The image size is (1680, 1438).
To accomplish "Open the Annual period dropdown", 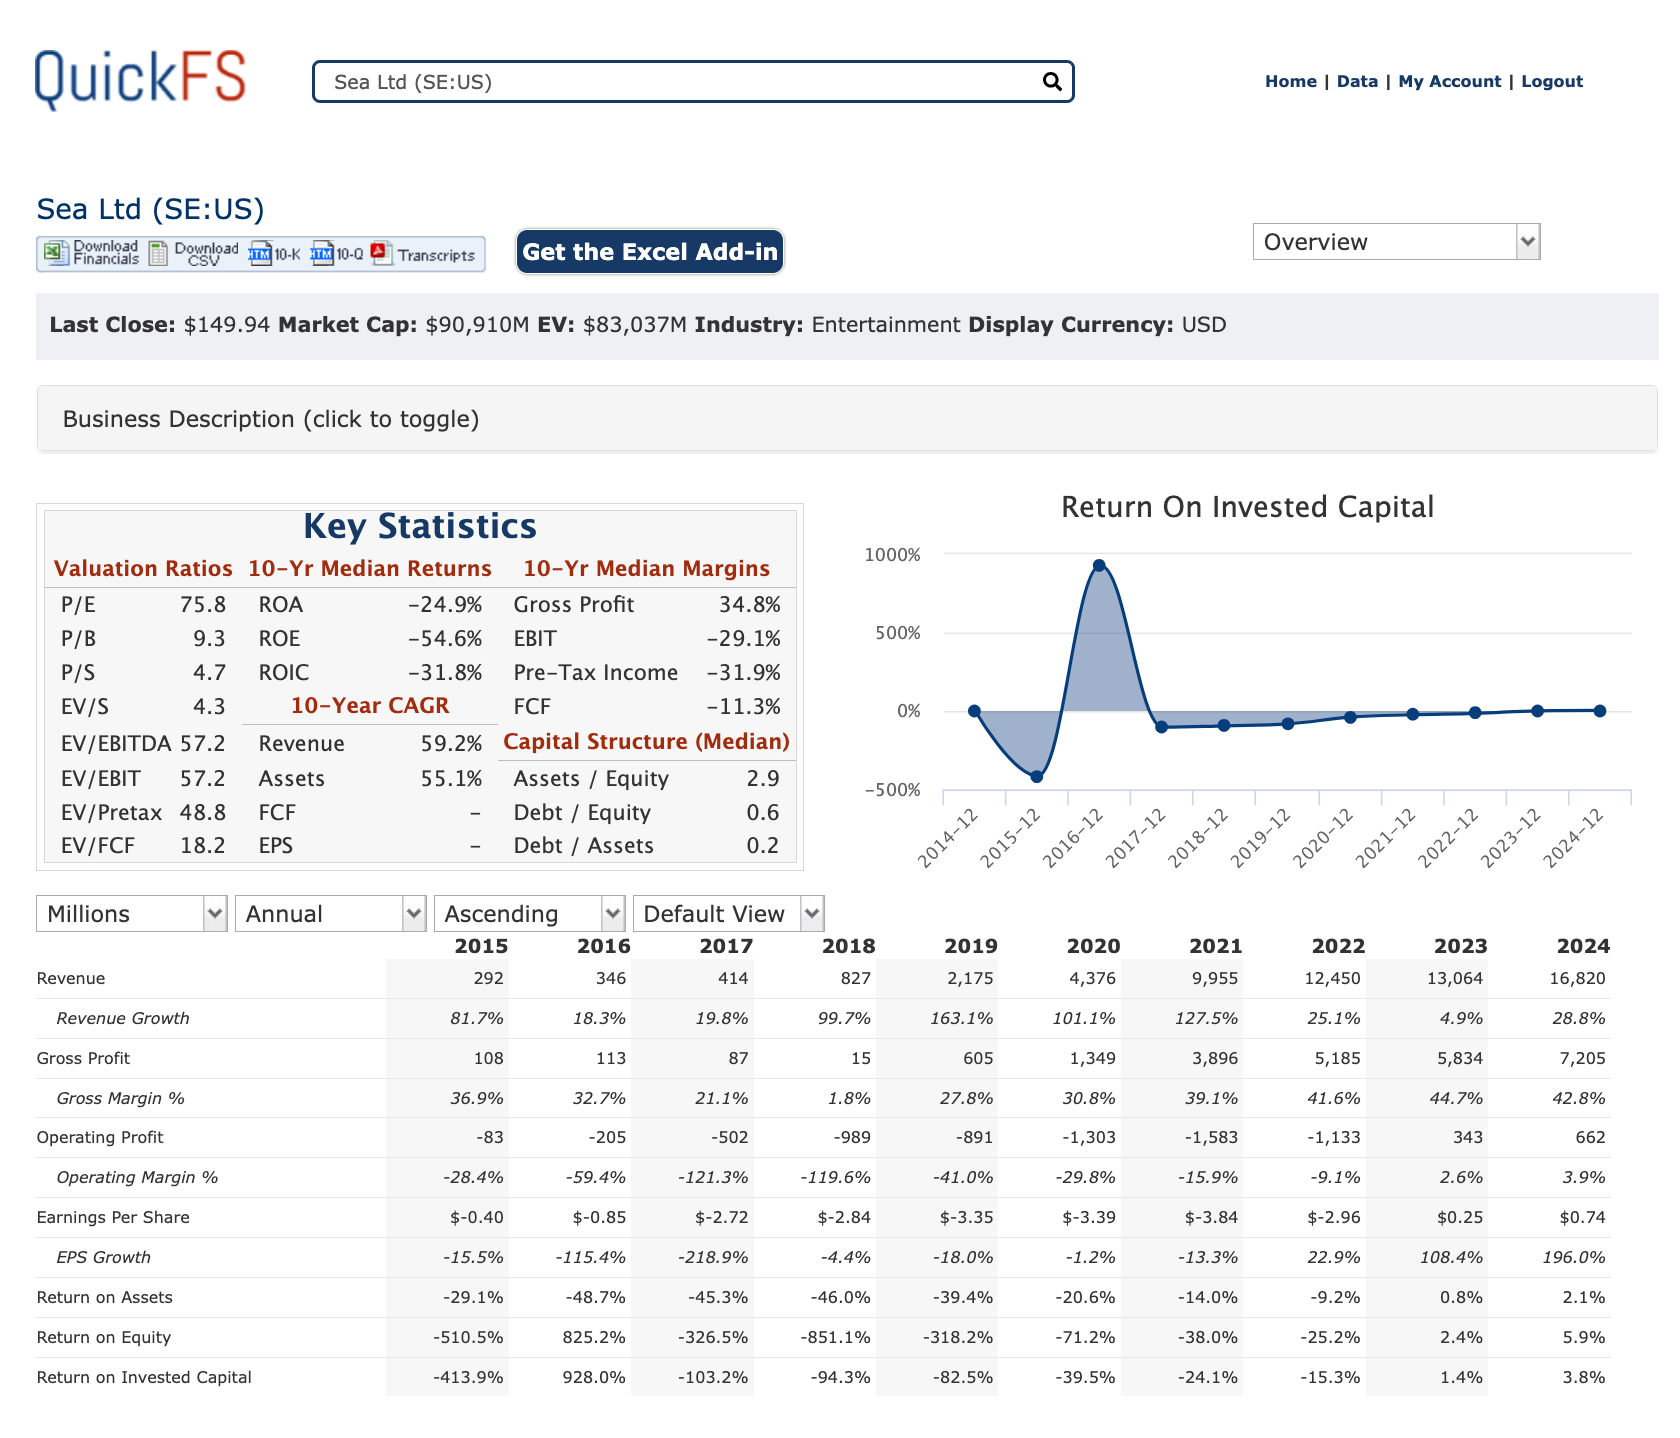I will pyautogui.click(x=331, y=913).
